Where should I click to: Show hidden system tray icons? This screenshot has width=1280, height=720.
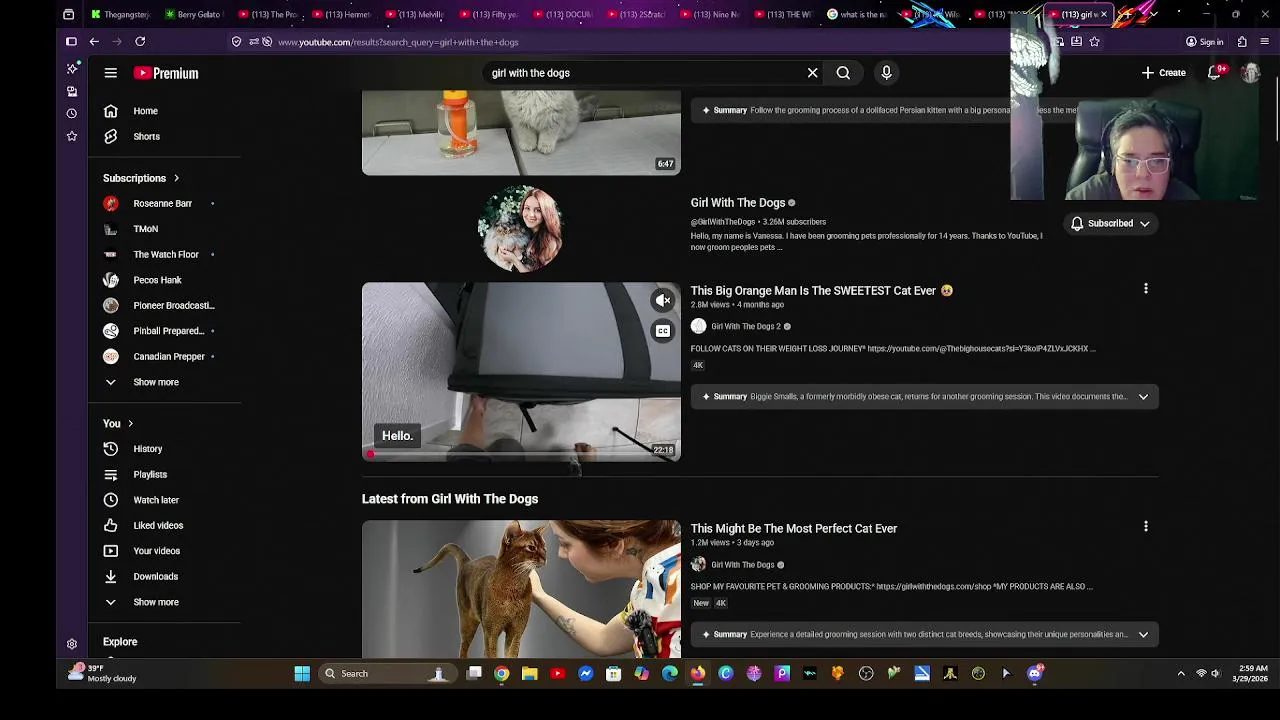[1181, 674]
